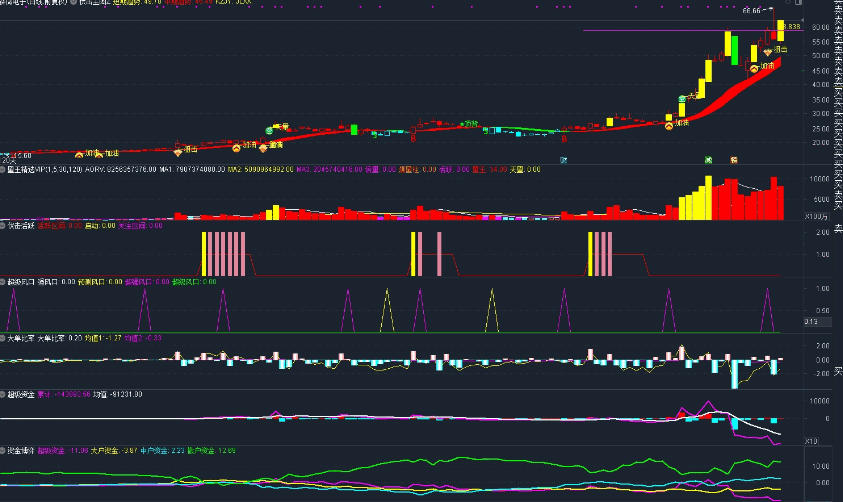Select the 超级风口 indicator title

click(x=21, y=282)
